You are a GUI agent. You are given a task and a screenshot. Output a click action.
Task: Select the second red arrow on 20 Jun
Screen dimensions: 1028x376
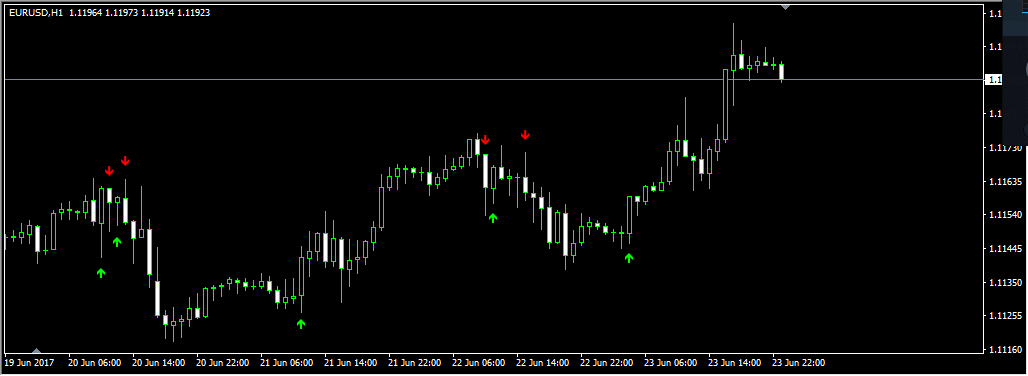125,160
